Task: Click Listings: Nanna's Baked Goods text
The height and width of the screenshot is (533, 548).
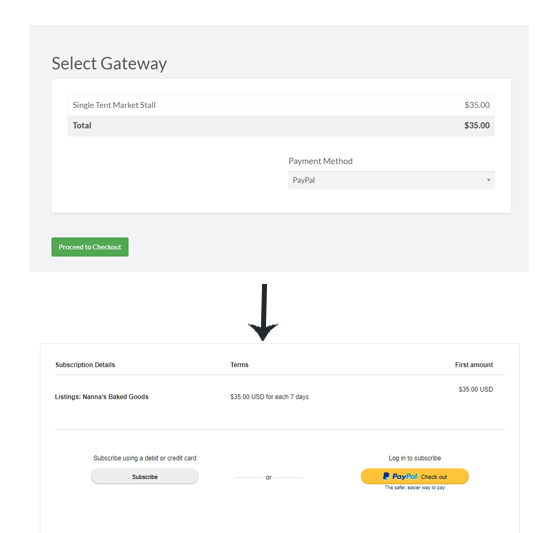Action: [102, 397]
